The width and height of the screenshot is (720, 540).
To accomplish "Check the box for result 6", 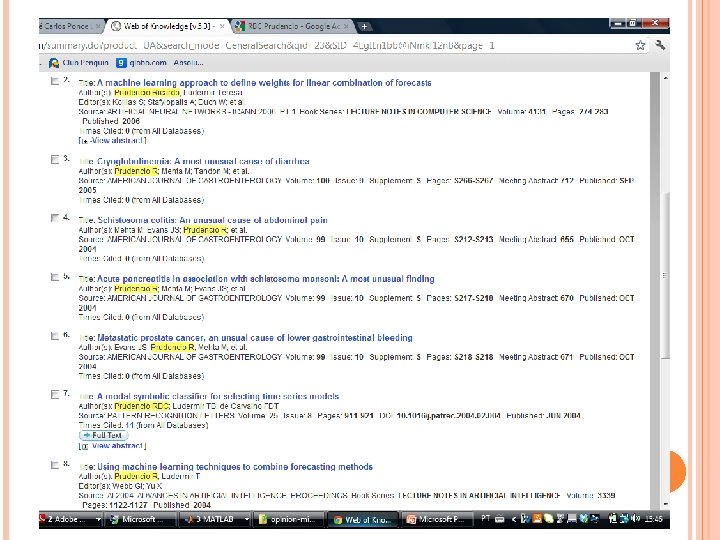I will pos(55,336).
